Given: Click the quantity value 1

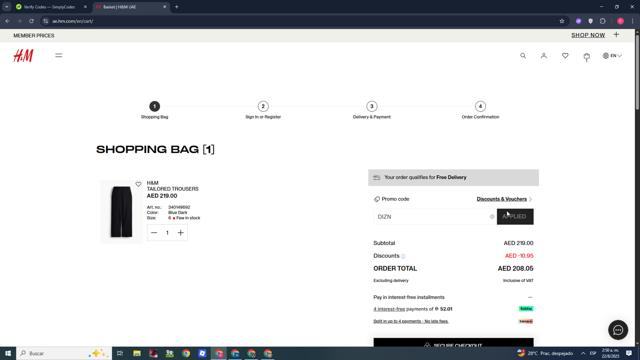Looking at the screenshot, I should 167,233.
